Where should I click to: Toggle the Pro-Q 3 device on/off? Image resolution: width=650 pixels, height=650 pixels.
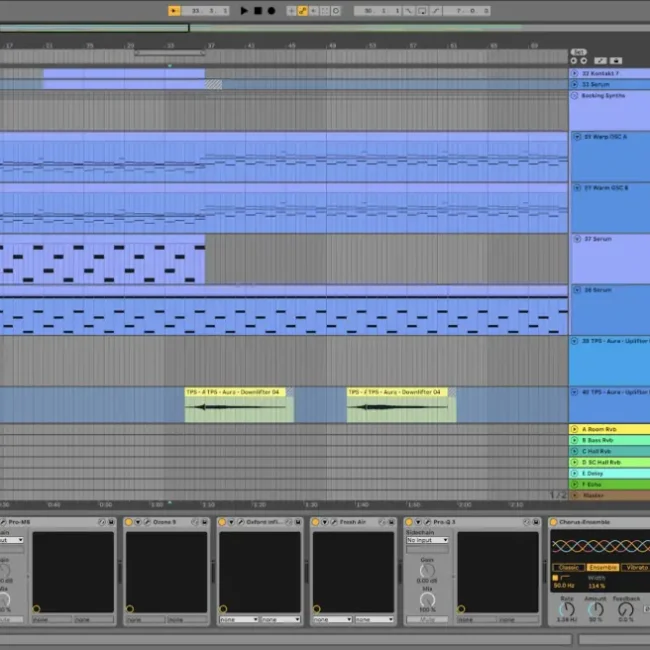(x=410, y=522)
